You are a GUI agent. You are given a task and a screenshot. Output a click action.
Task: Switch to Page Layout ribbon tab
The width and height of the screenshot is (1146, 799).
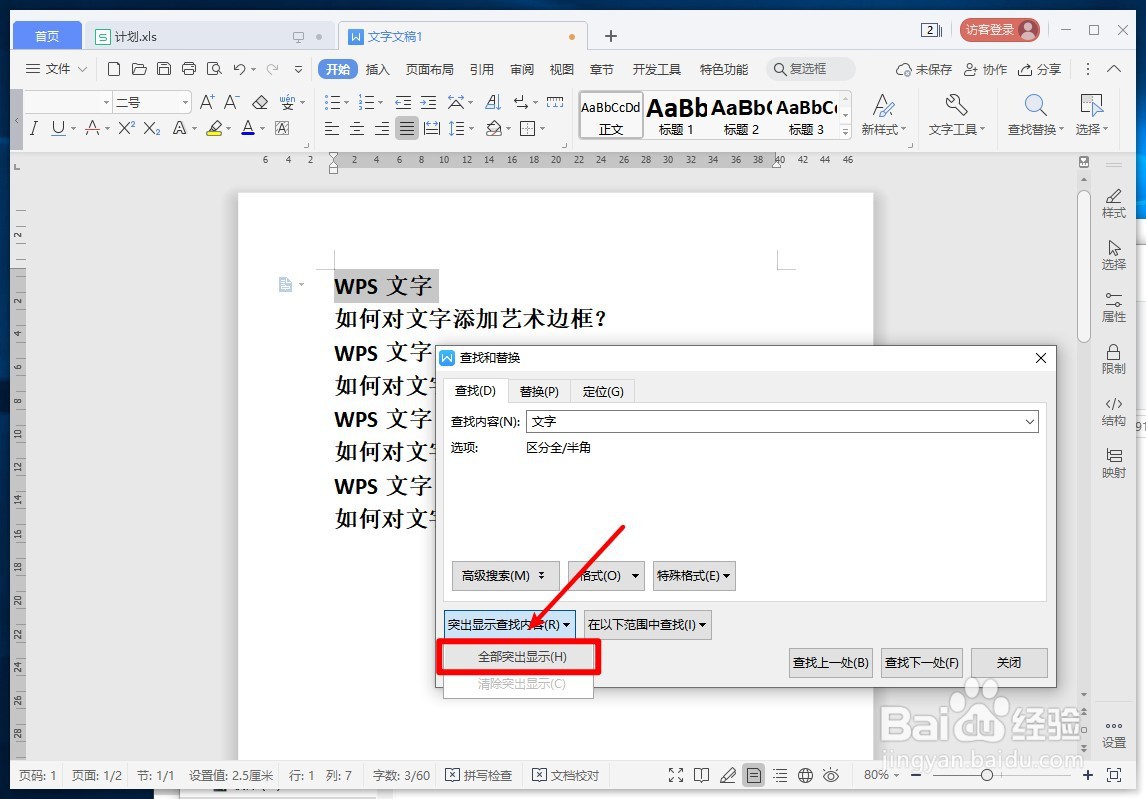pos(430,69)
